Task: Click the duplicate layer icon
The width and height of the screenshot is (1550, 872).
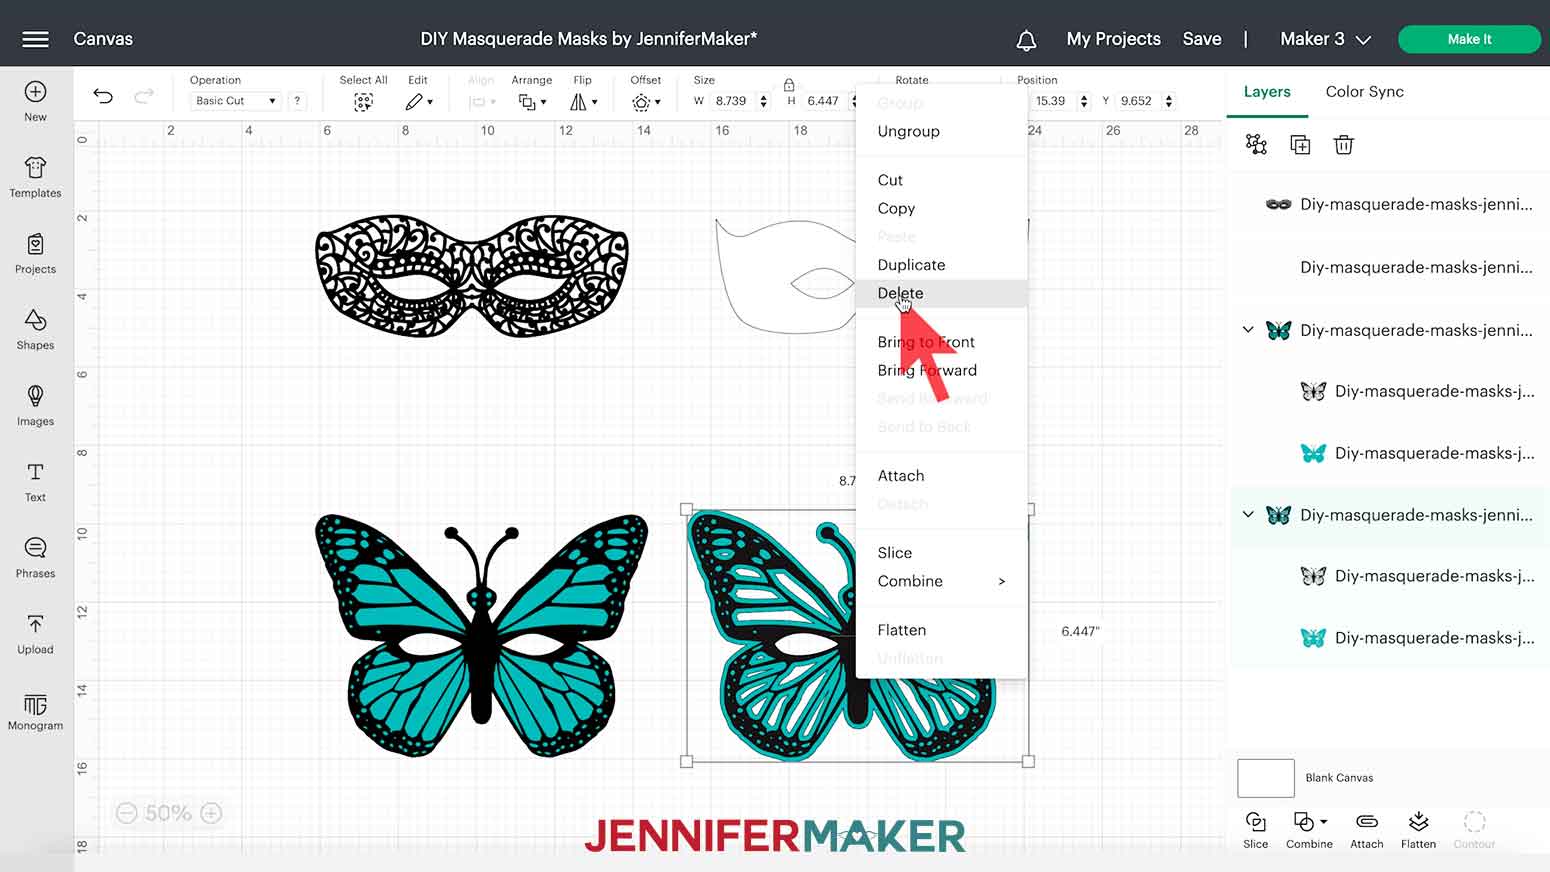Action: point(1300,145)
